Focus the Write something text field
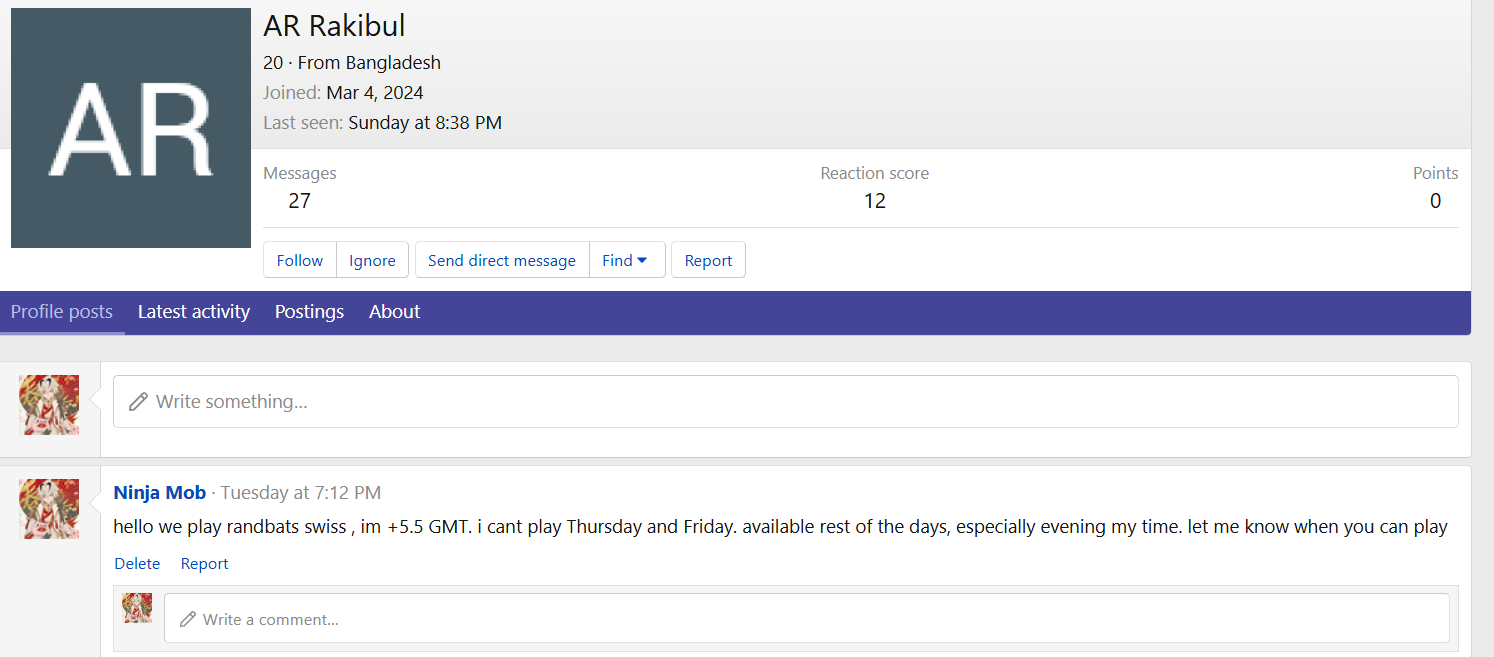This screenshot has width=1494, height=657. [x=785, y=402]
